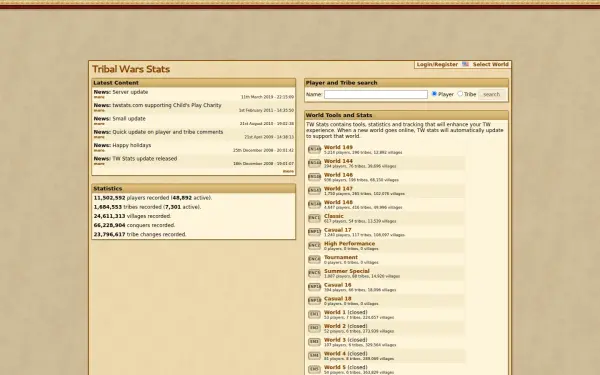Select the Tribe radio button
The height and width of the screenshot is (375, 600).
click(460, 94)
